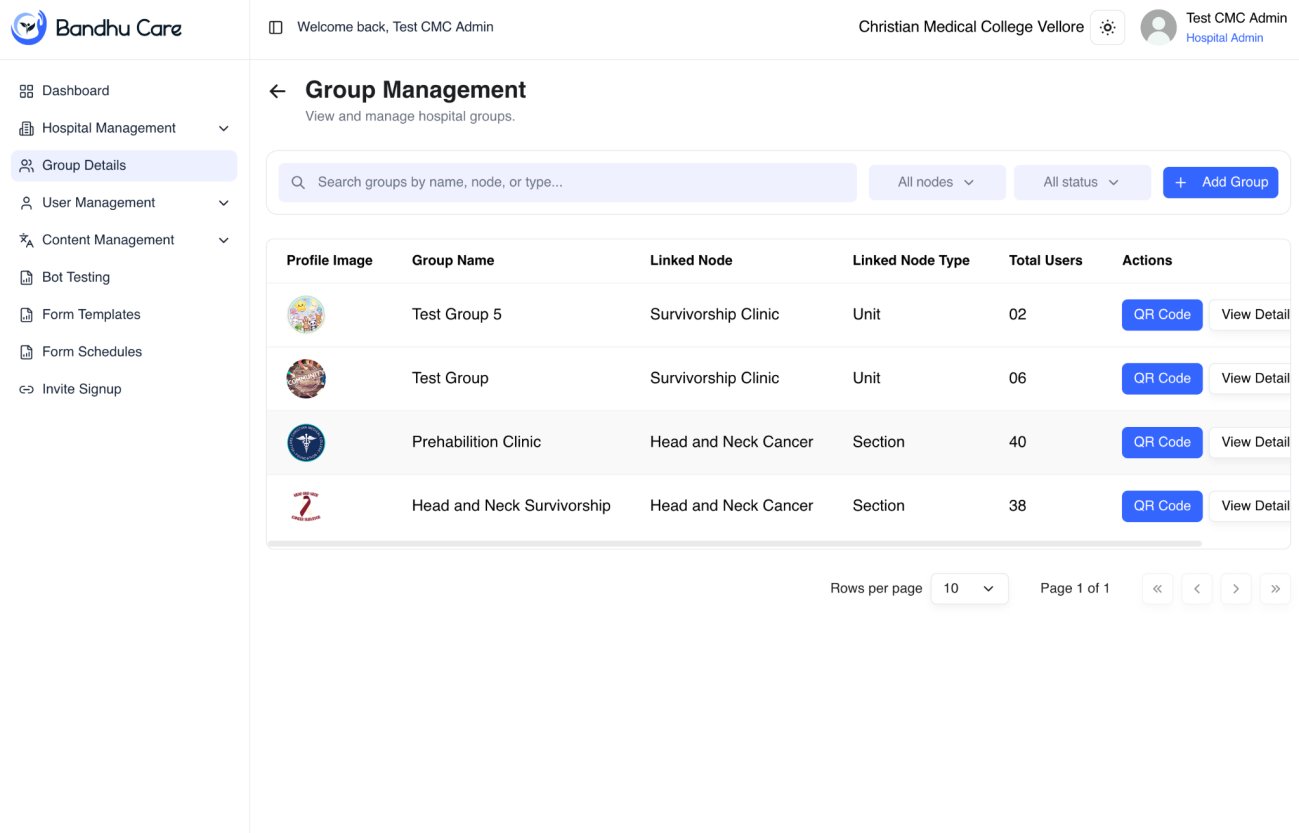
Task: Go back using the left arrow
Action: click(278, 91)
